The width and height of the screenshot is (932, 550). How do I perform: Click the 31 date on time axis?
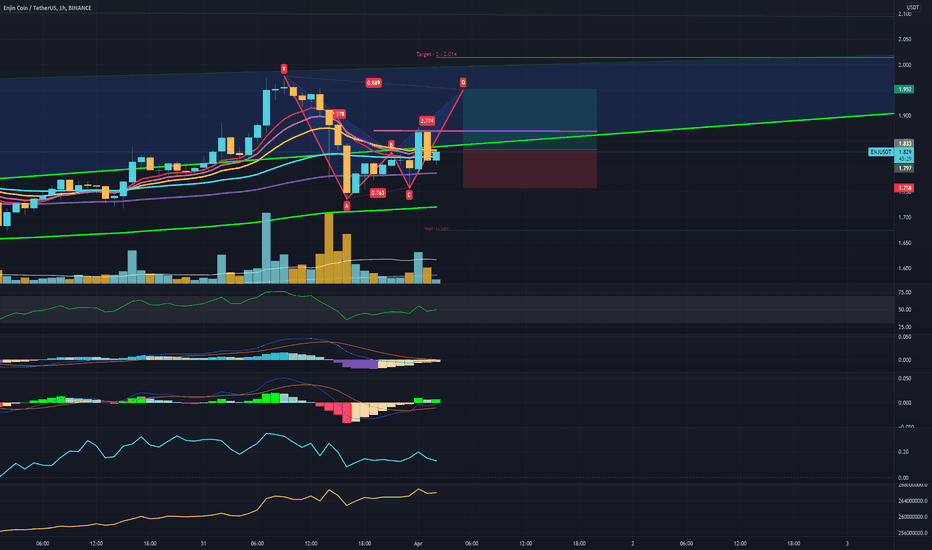pyautogui.click(x=203, y=543)
